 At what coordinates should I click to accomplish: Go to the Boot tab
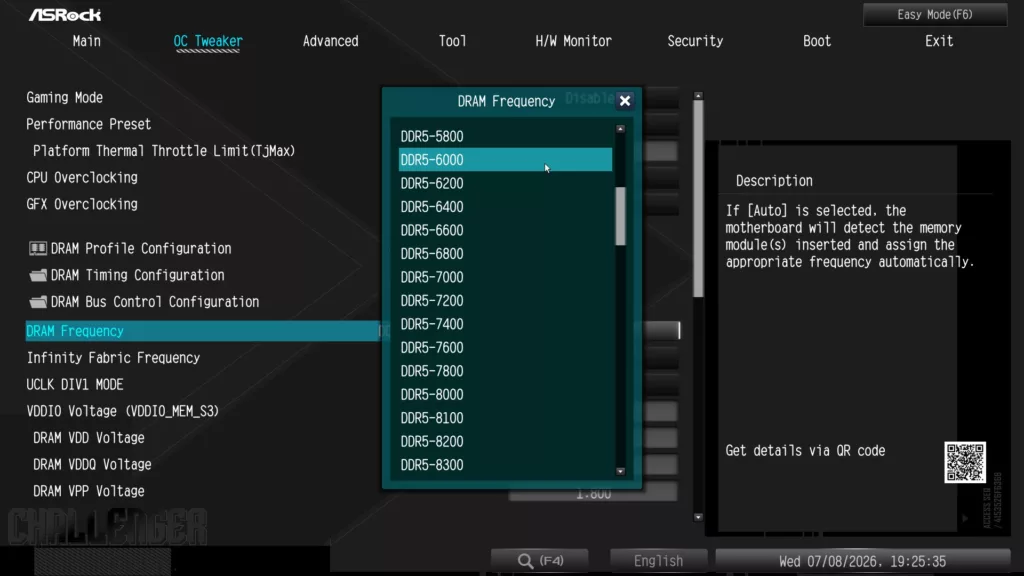click(817, 41)
